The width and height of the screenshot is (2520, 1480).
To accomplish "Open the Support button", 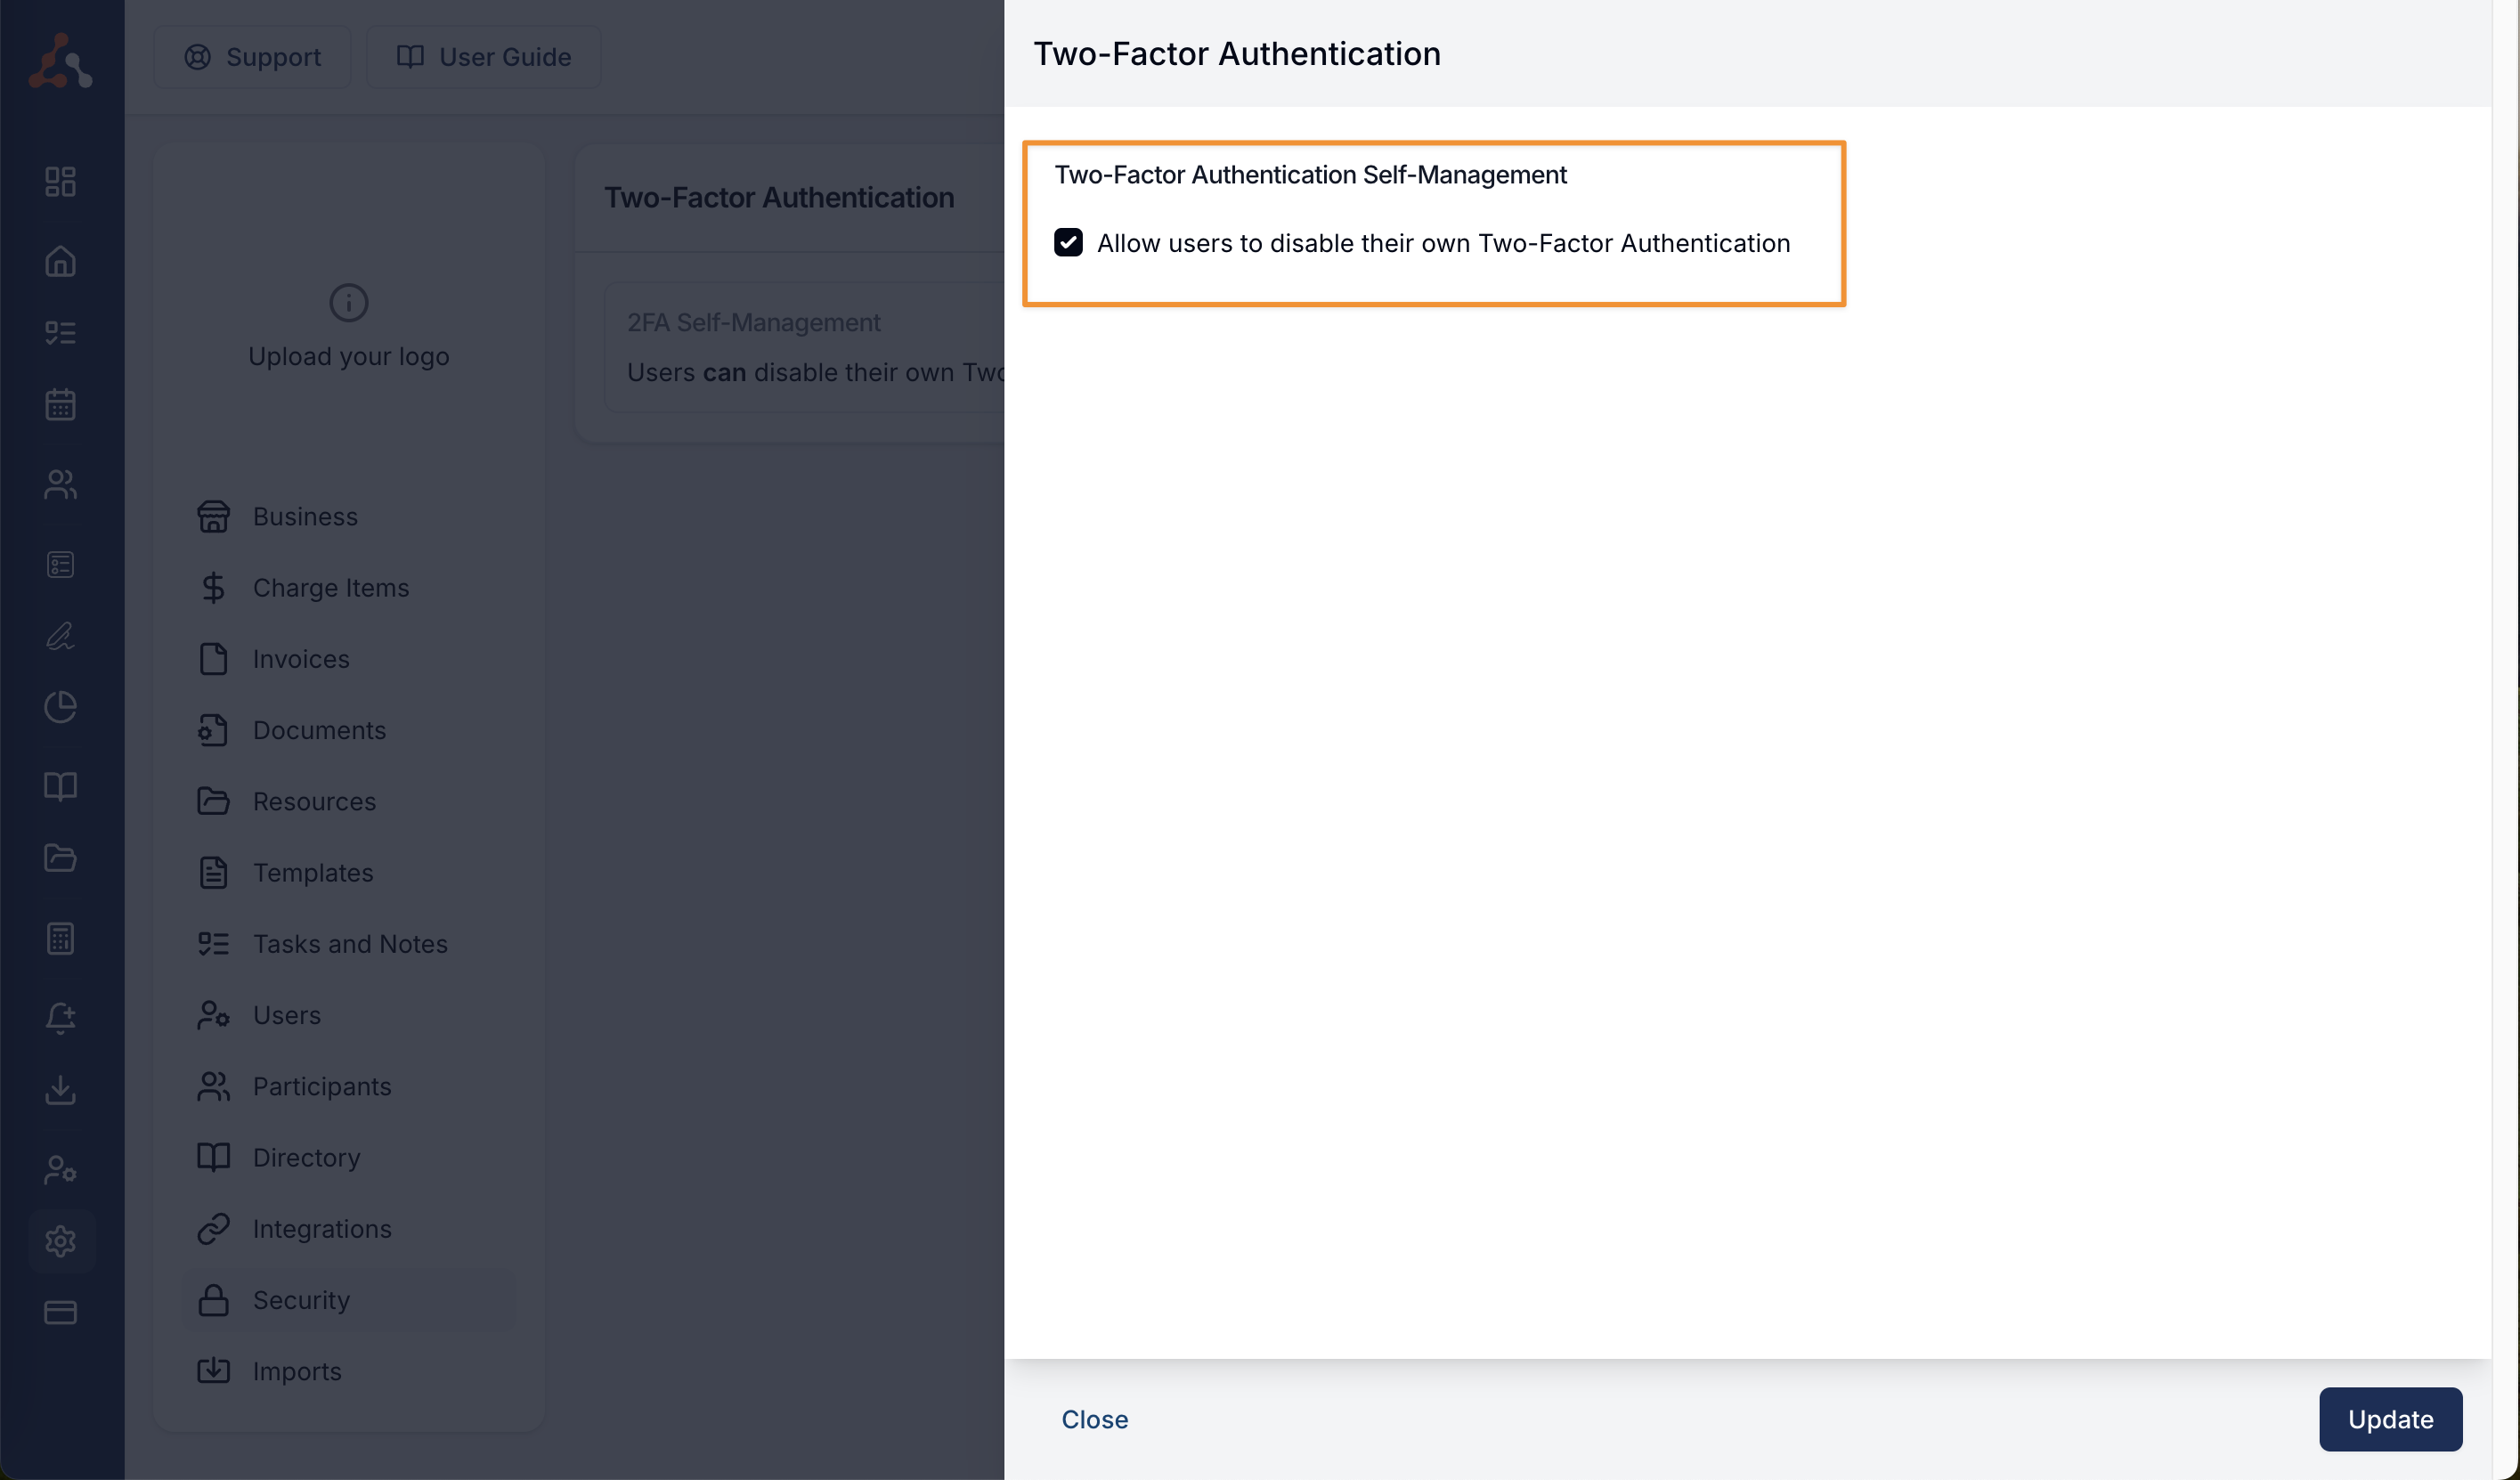I will tap(252, 57).
